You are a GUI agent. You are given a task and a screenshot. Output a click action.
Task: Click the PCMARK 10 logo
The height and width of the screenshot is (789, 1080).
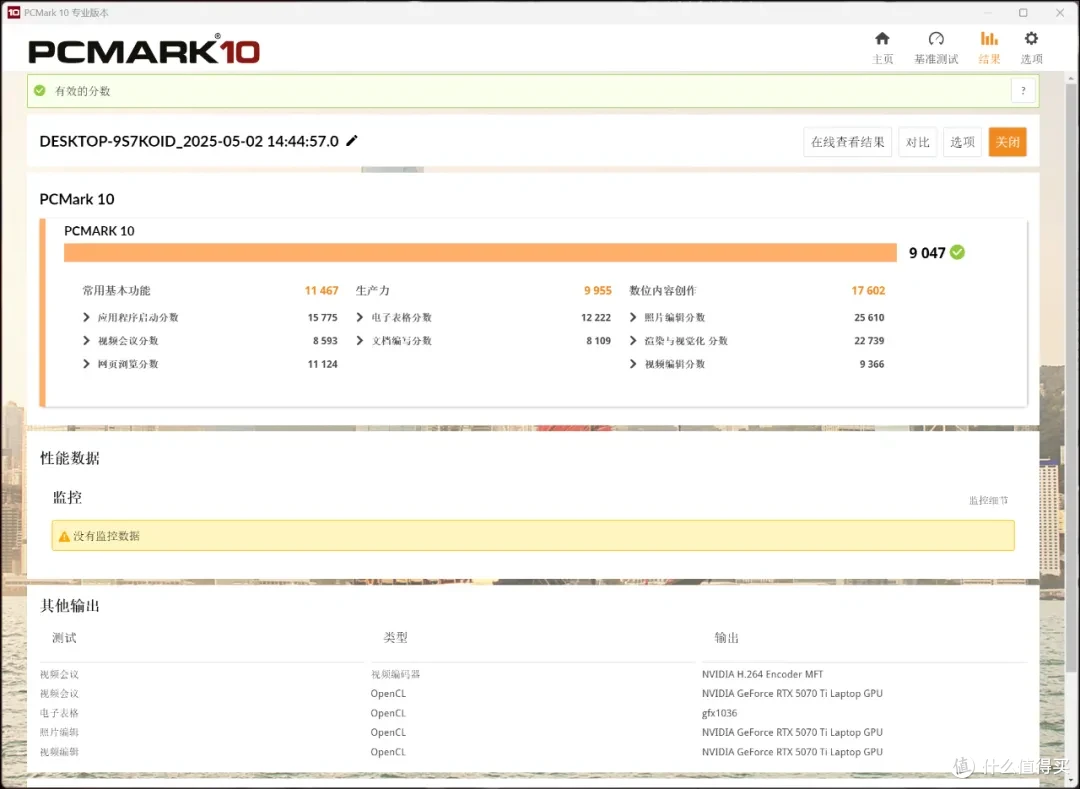pos(144,50)
